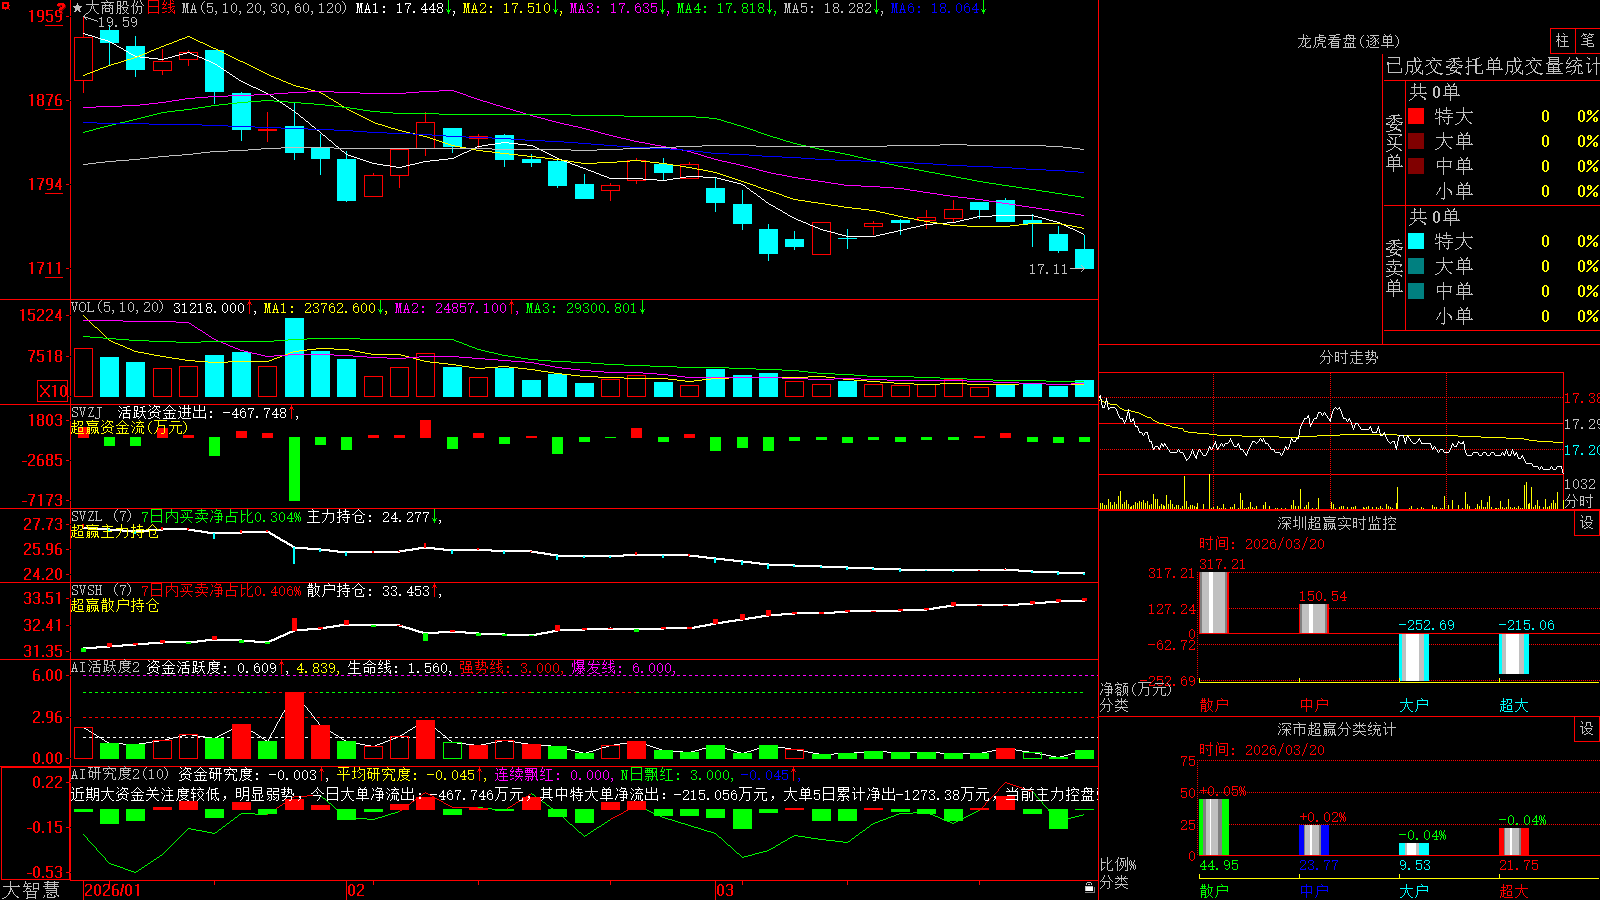Open 设 settings for 深圳超赢实时监控
Viewport: 1600px width, 900px height.
(x=1587, y=523)
